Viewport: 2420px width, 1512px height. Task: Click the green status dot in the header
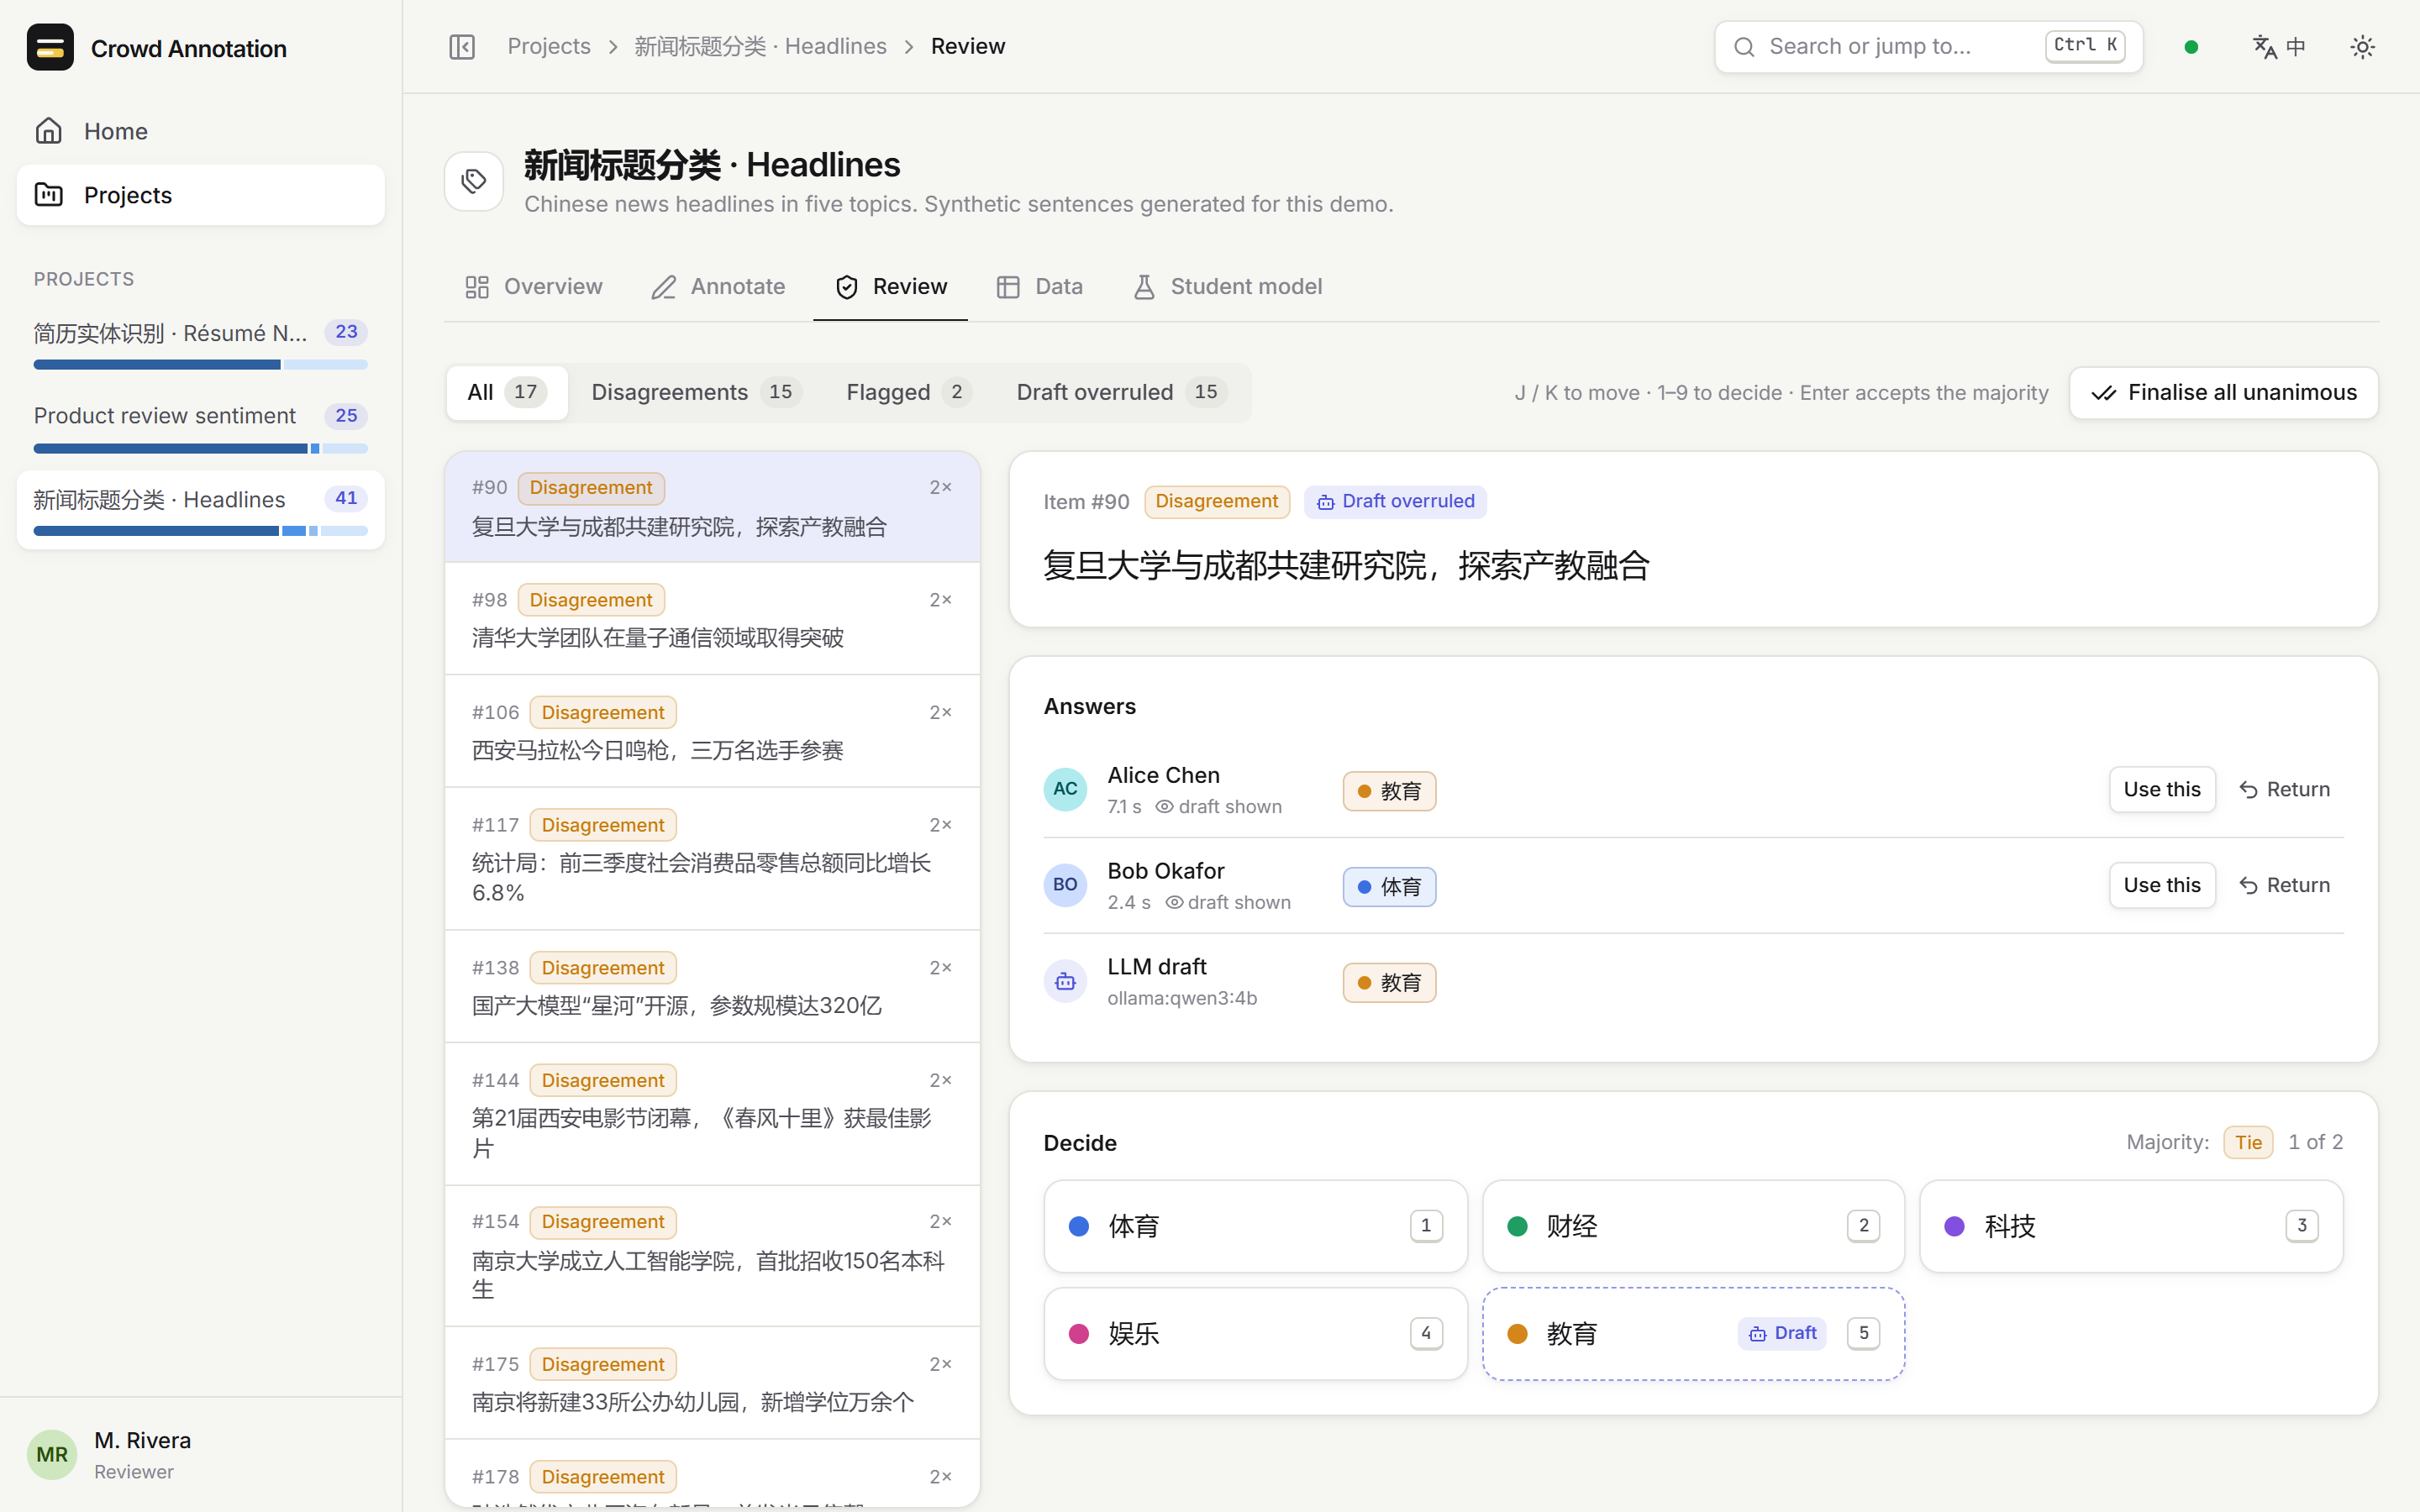pos(2191,47)
